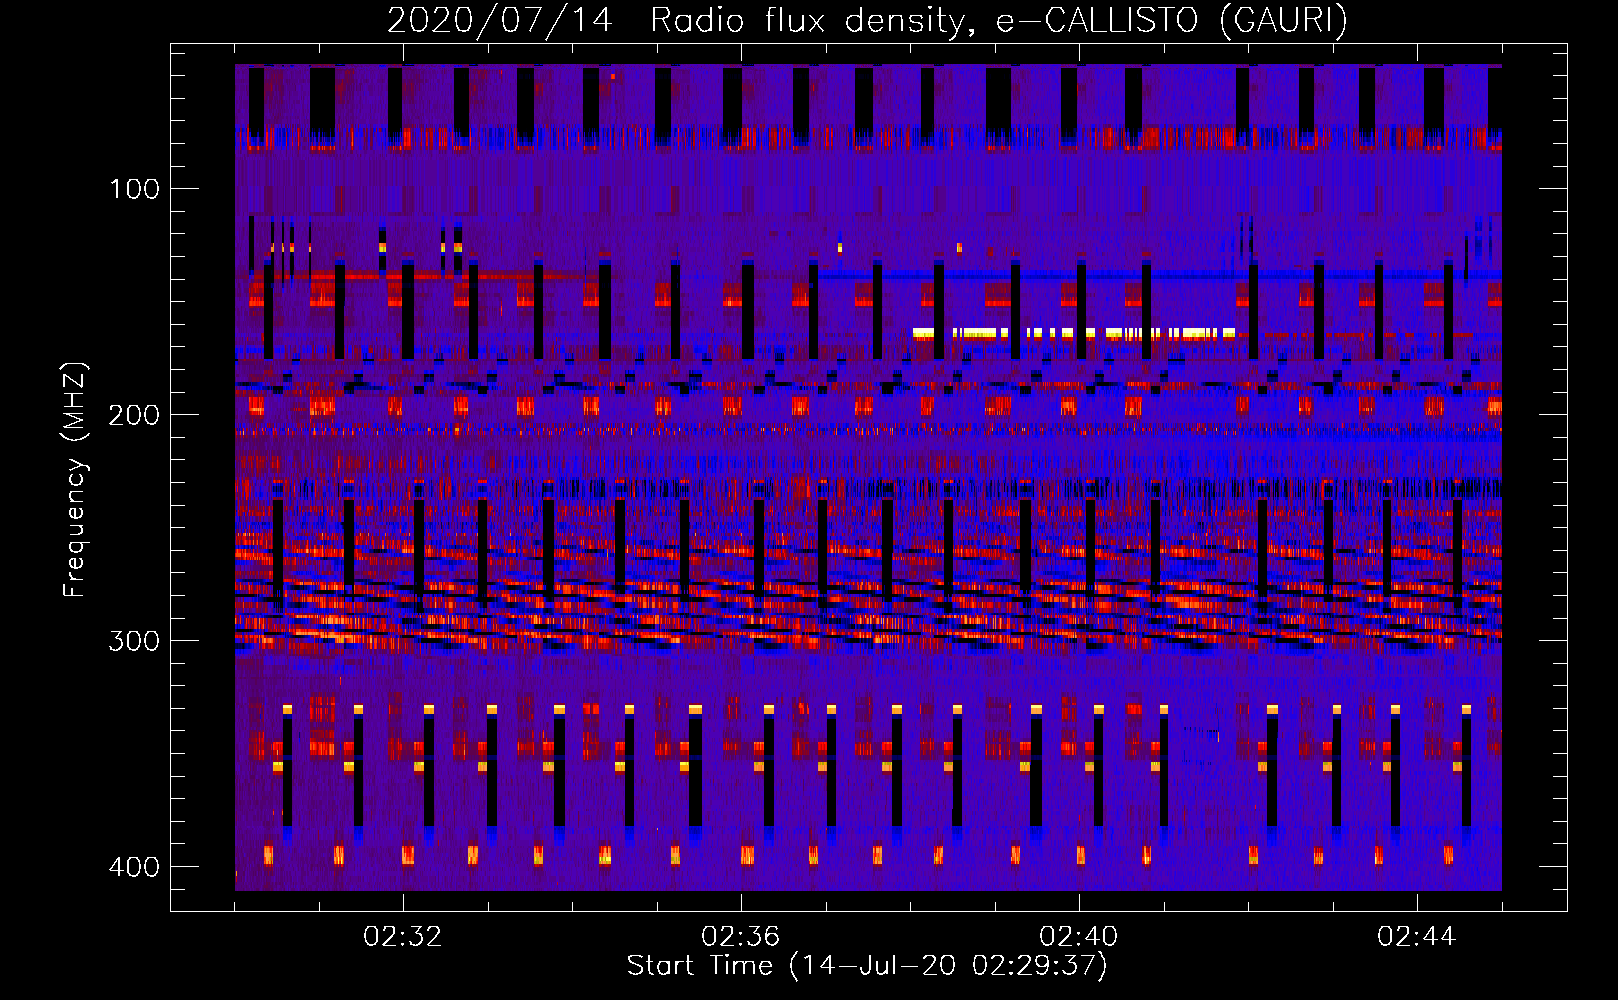Click the '100' frequency axis label
The height and width of the screenshot is (1000, 1618).
tap(134, 189)
